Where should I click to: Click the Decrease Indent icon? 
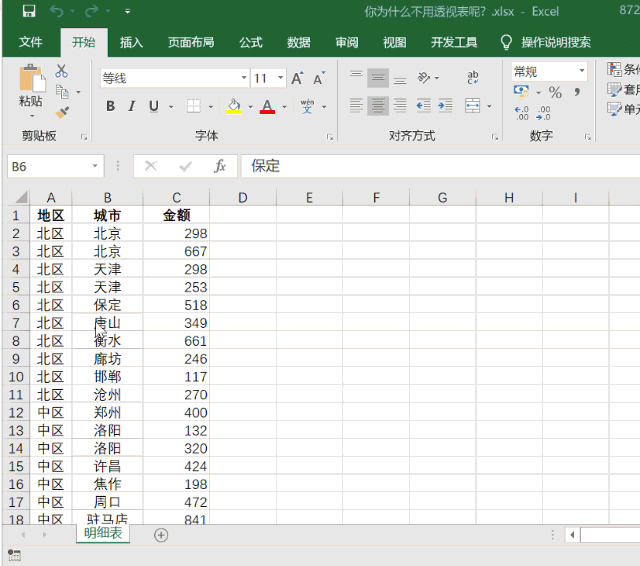(x=424, y=106)
